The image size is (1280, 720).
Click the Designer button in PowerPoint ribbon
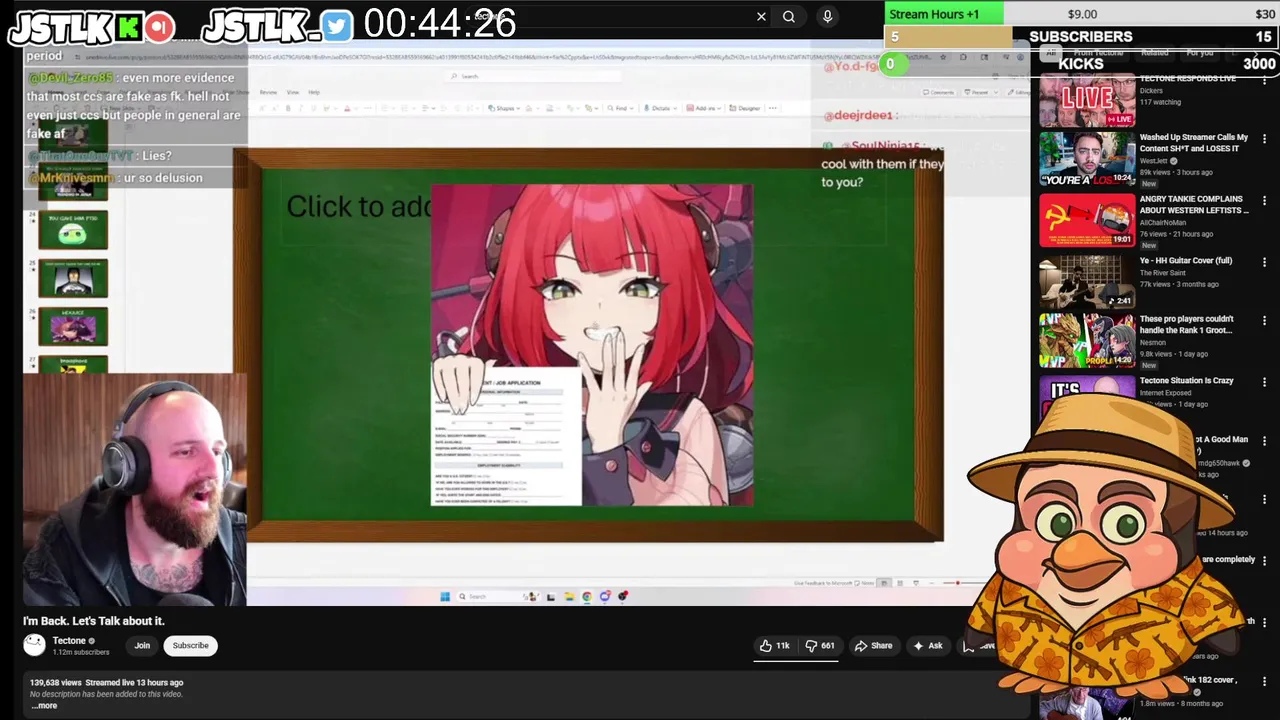click(743, 108)
